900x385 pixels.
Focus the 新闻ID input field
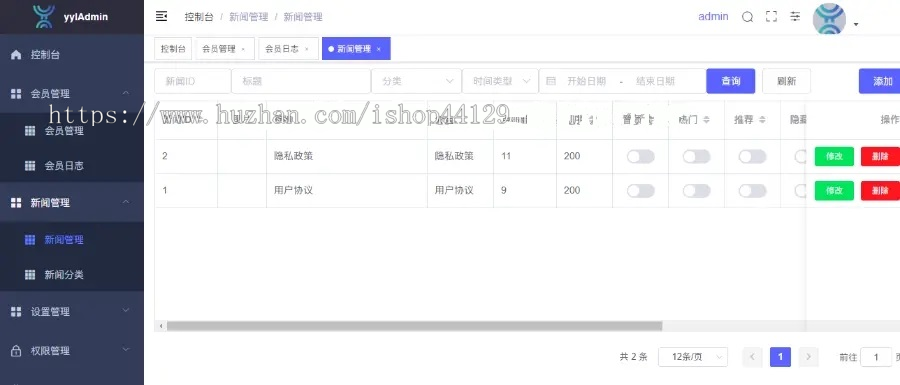point(193,81)
